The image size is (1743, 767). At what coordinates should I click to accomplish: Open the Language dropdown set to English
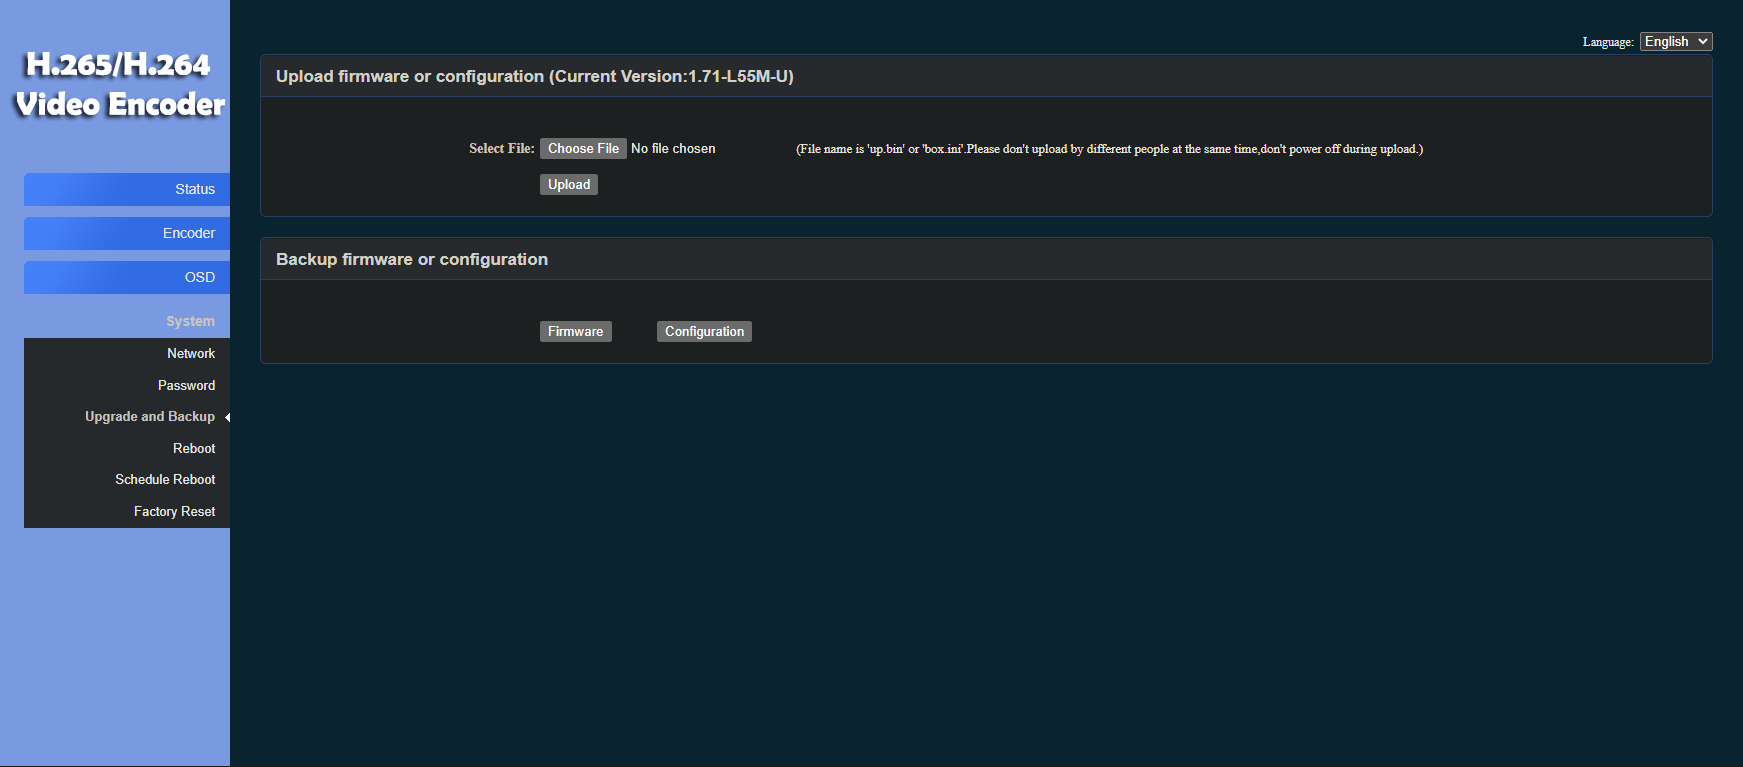[1675, 41]
